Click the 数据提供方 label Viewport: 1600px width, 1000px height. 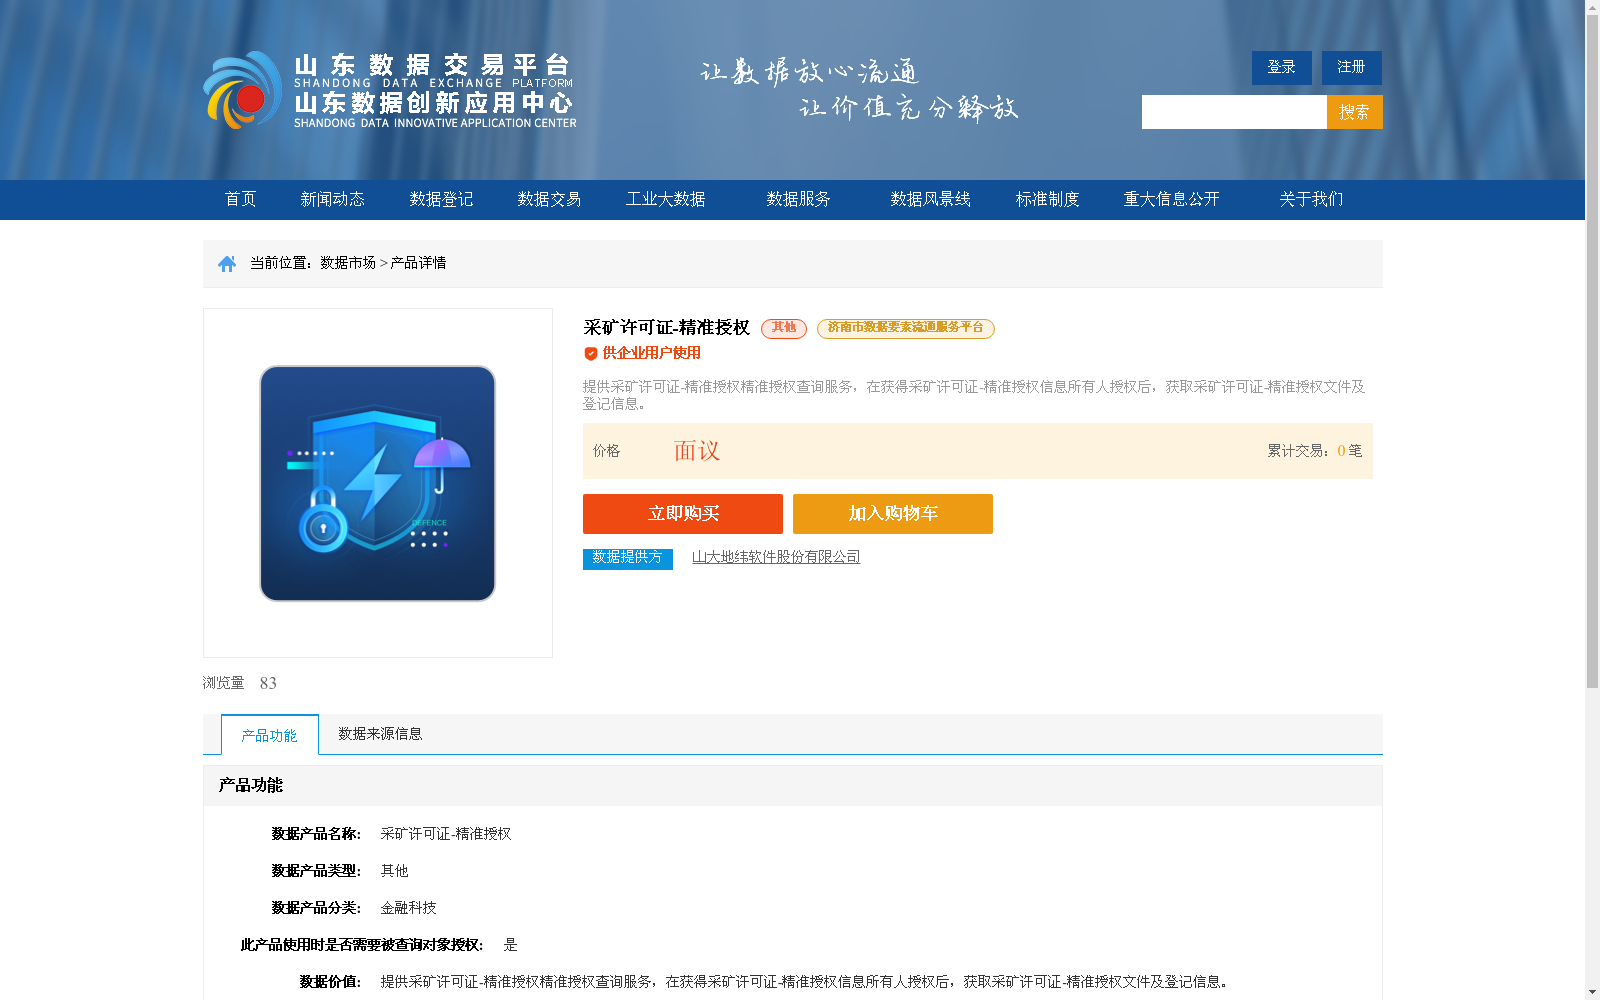[x=628, y=558]
